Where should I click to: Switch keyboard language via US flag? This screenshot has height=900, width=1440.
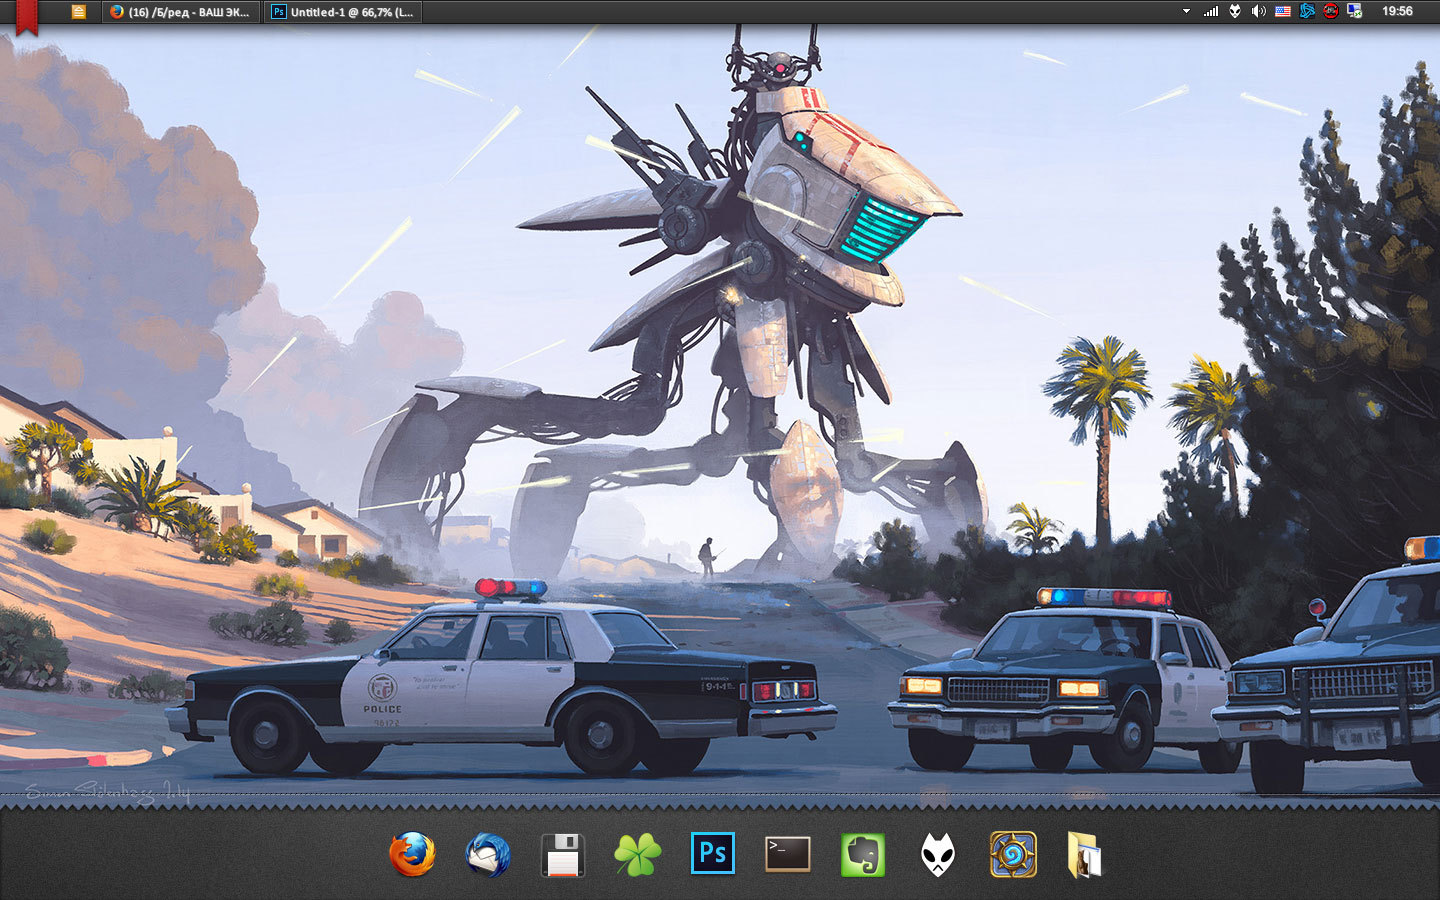click(1282, 12)
